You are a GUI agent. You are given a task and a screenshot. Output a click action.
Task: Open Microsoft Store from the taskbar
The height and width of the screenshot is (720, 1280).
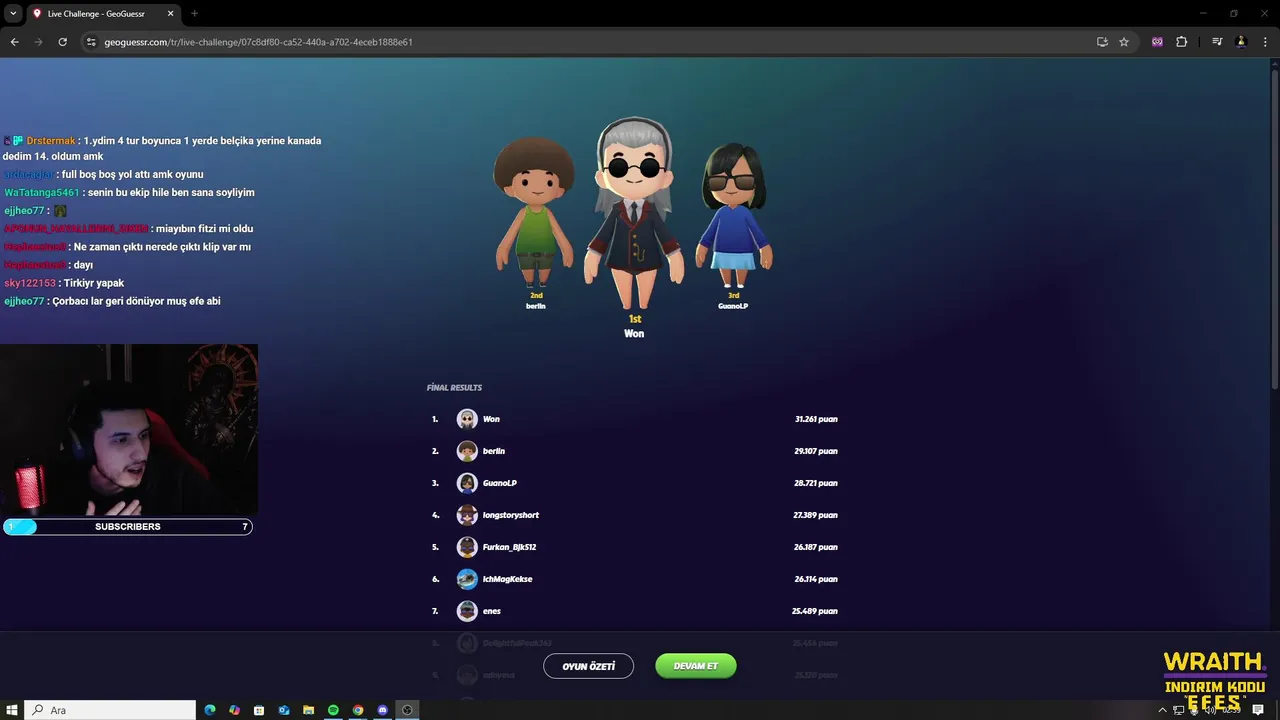(x=259, y=710)
